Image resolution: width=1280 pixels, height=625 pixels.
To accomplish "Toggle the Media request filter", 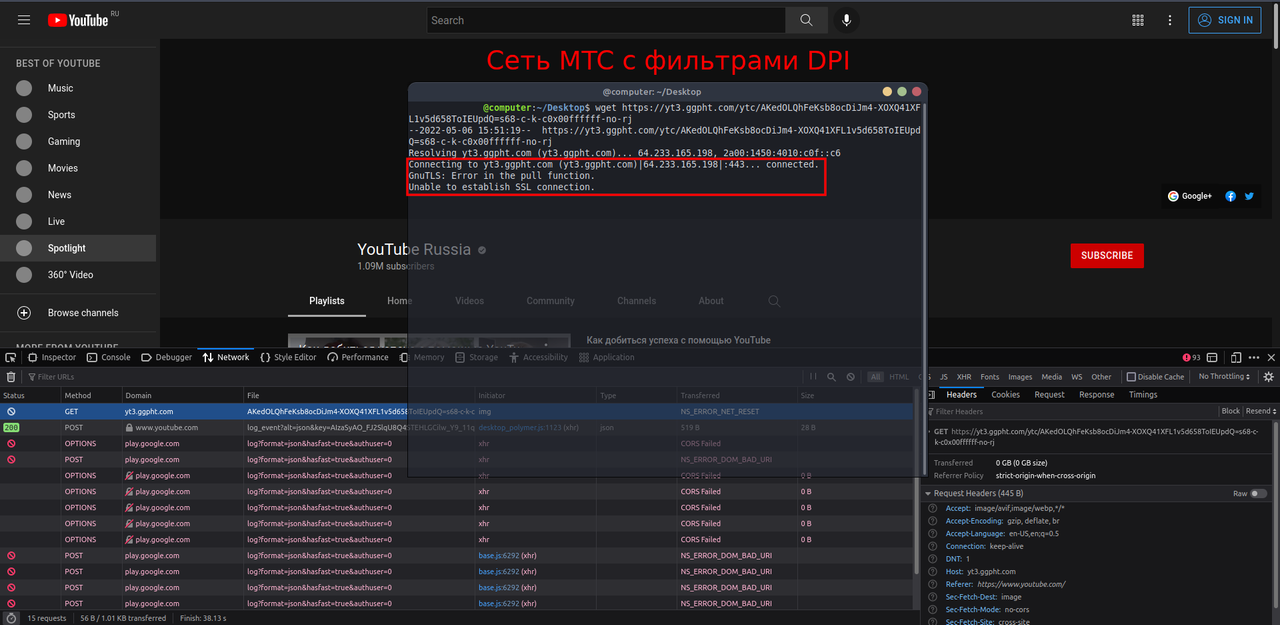I will (x=1052, y=377).
